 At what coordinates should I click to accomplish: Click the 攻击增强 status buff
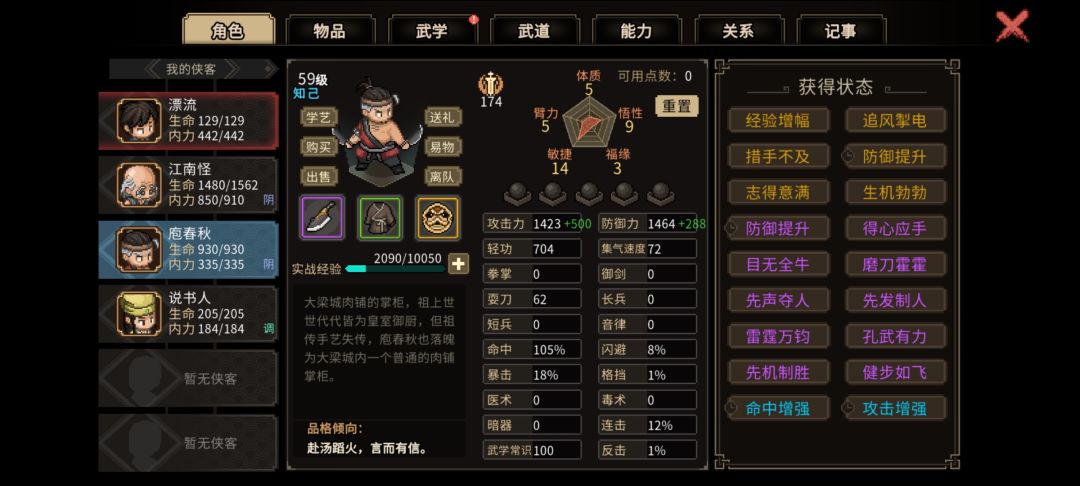[x=895, y=408]
